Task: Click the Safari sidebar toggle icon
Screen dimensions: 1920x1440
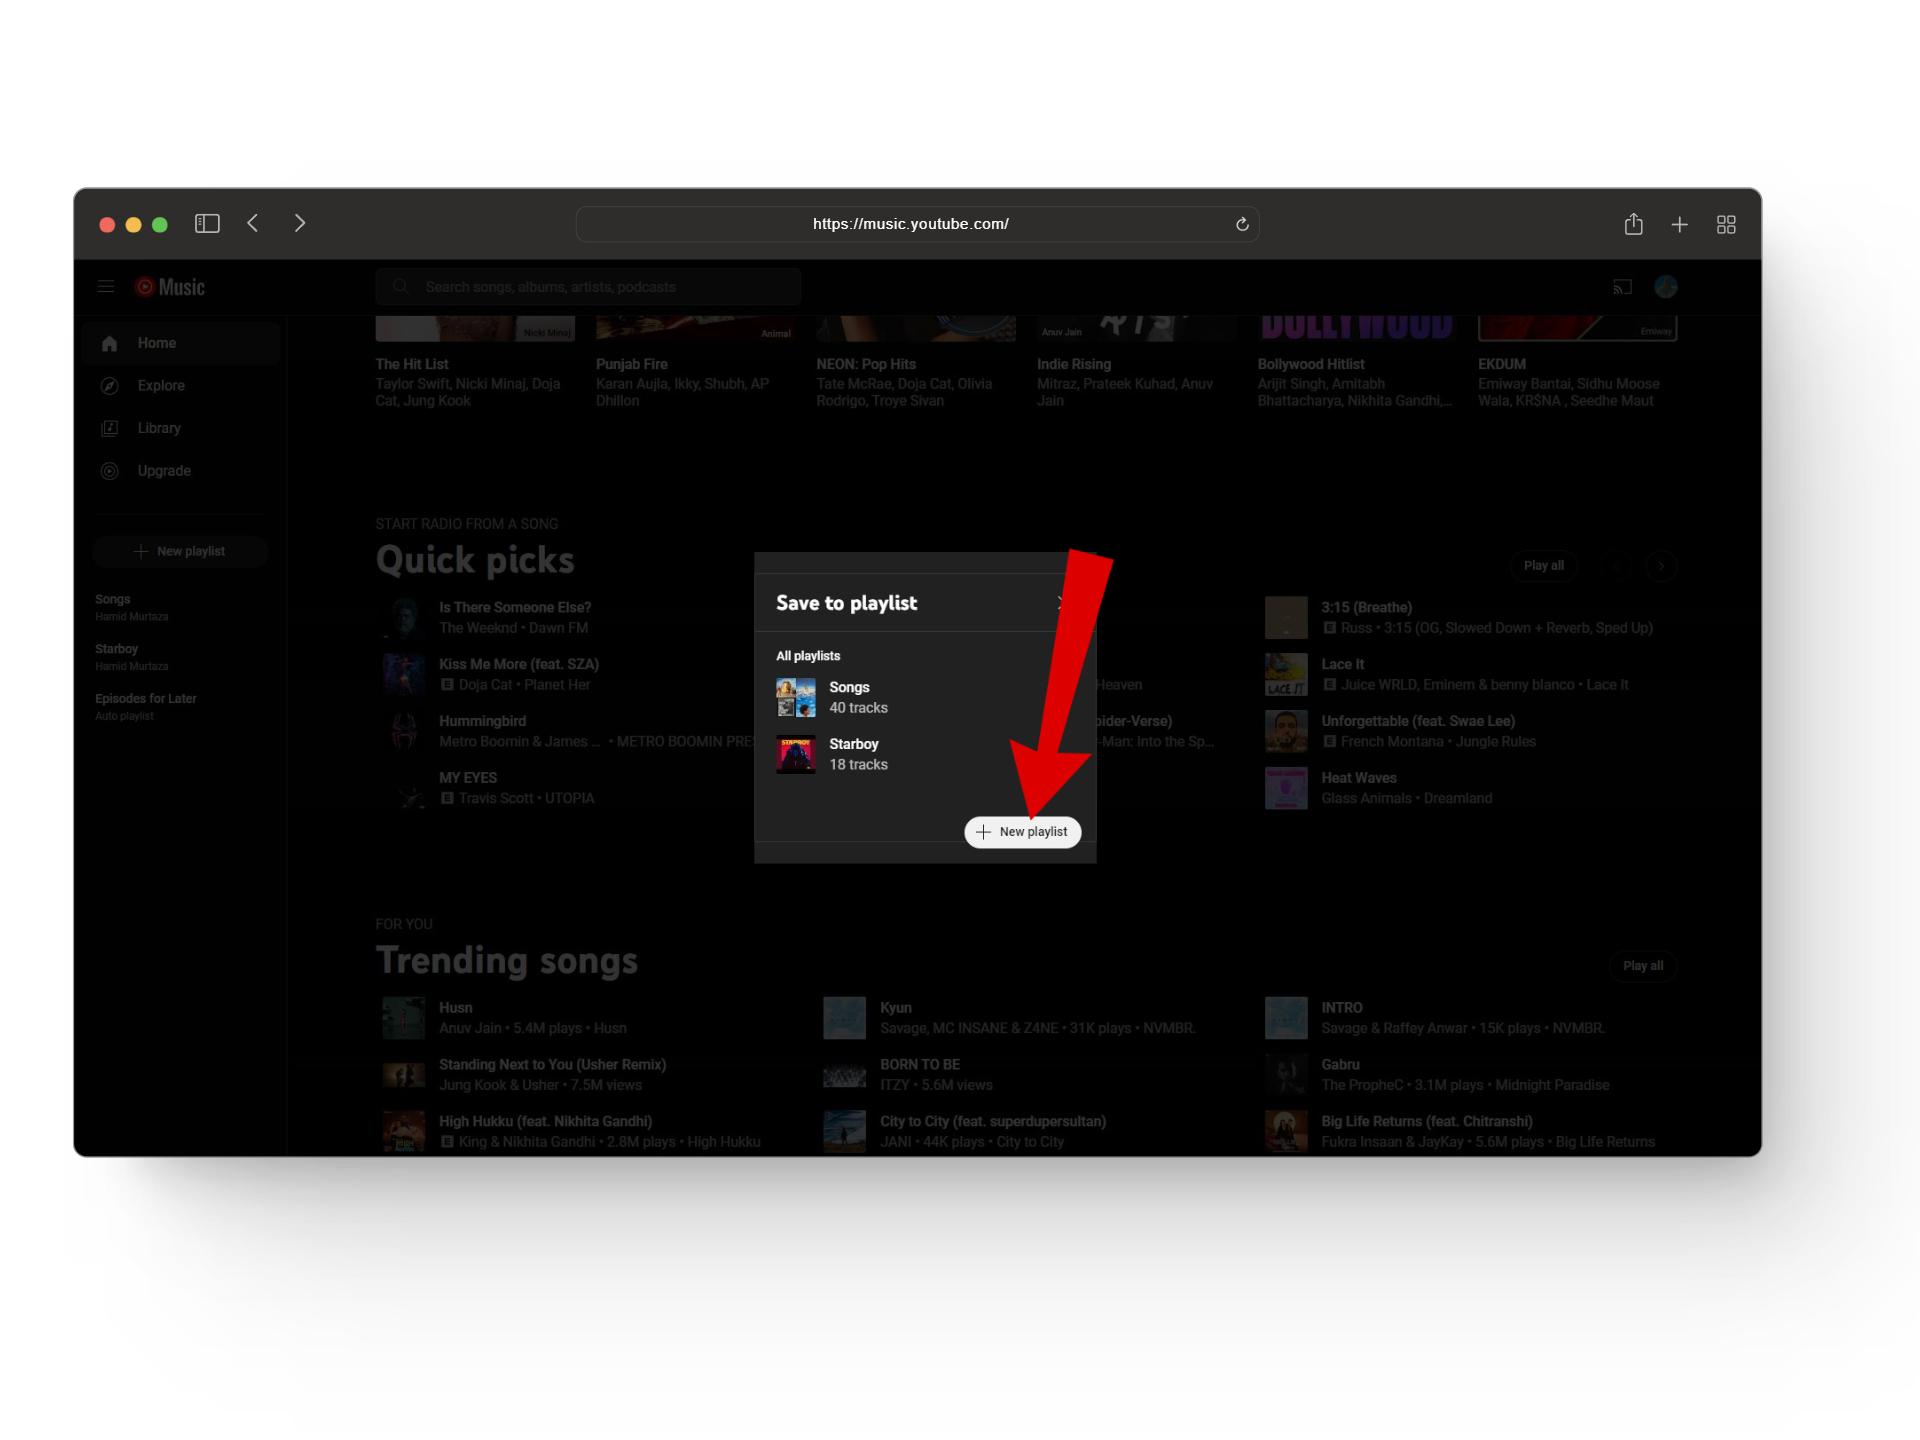Action: tap(207, 224)
